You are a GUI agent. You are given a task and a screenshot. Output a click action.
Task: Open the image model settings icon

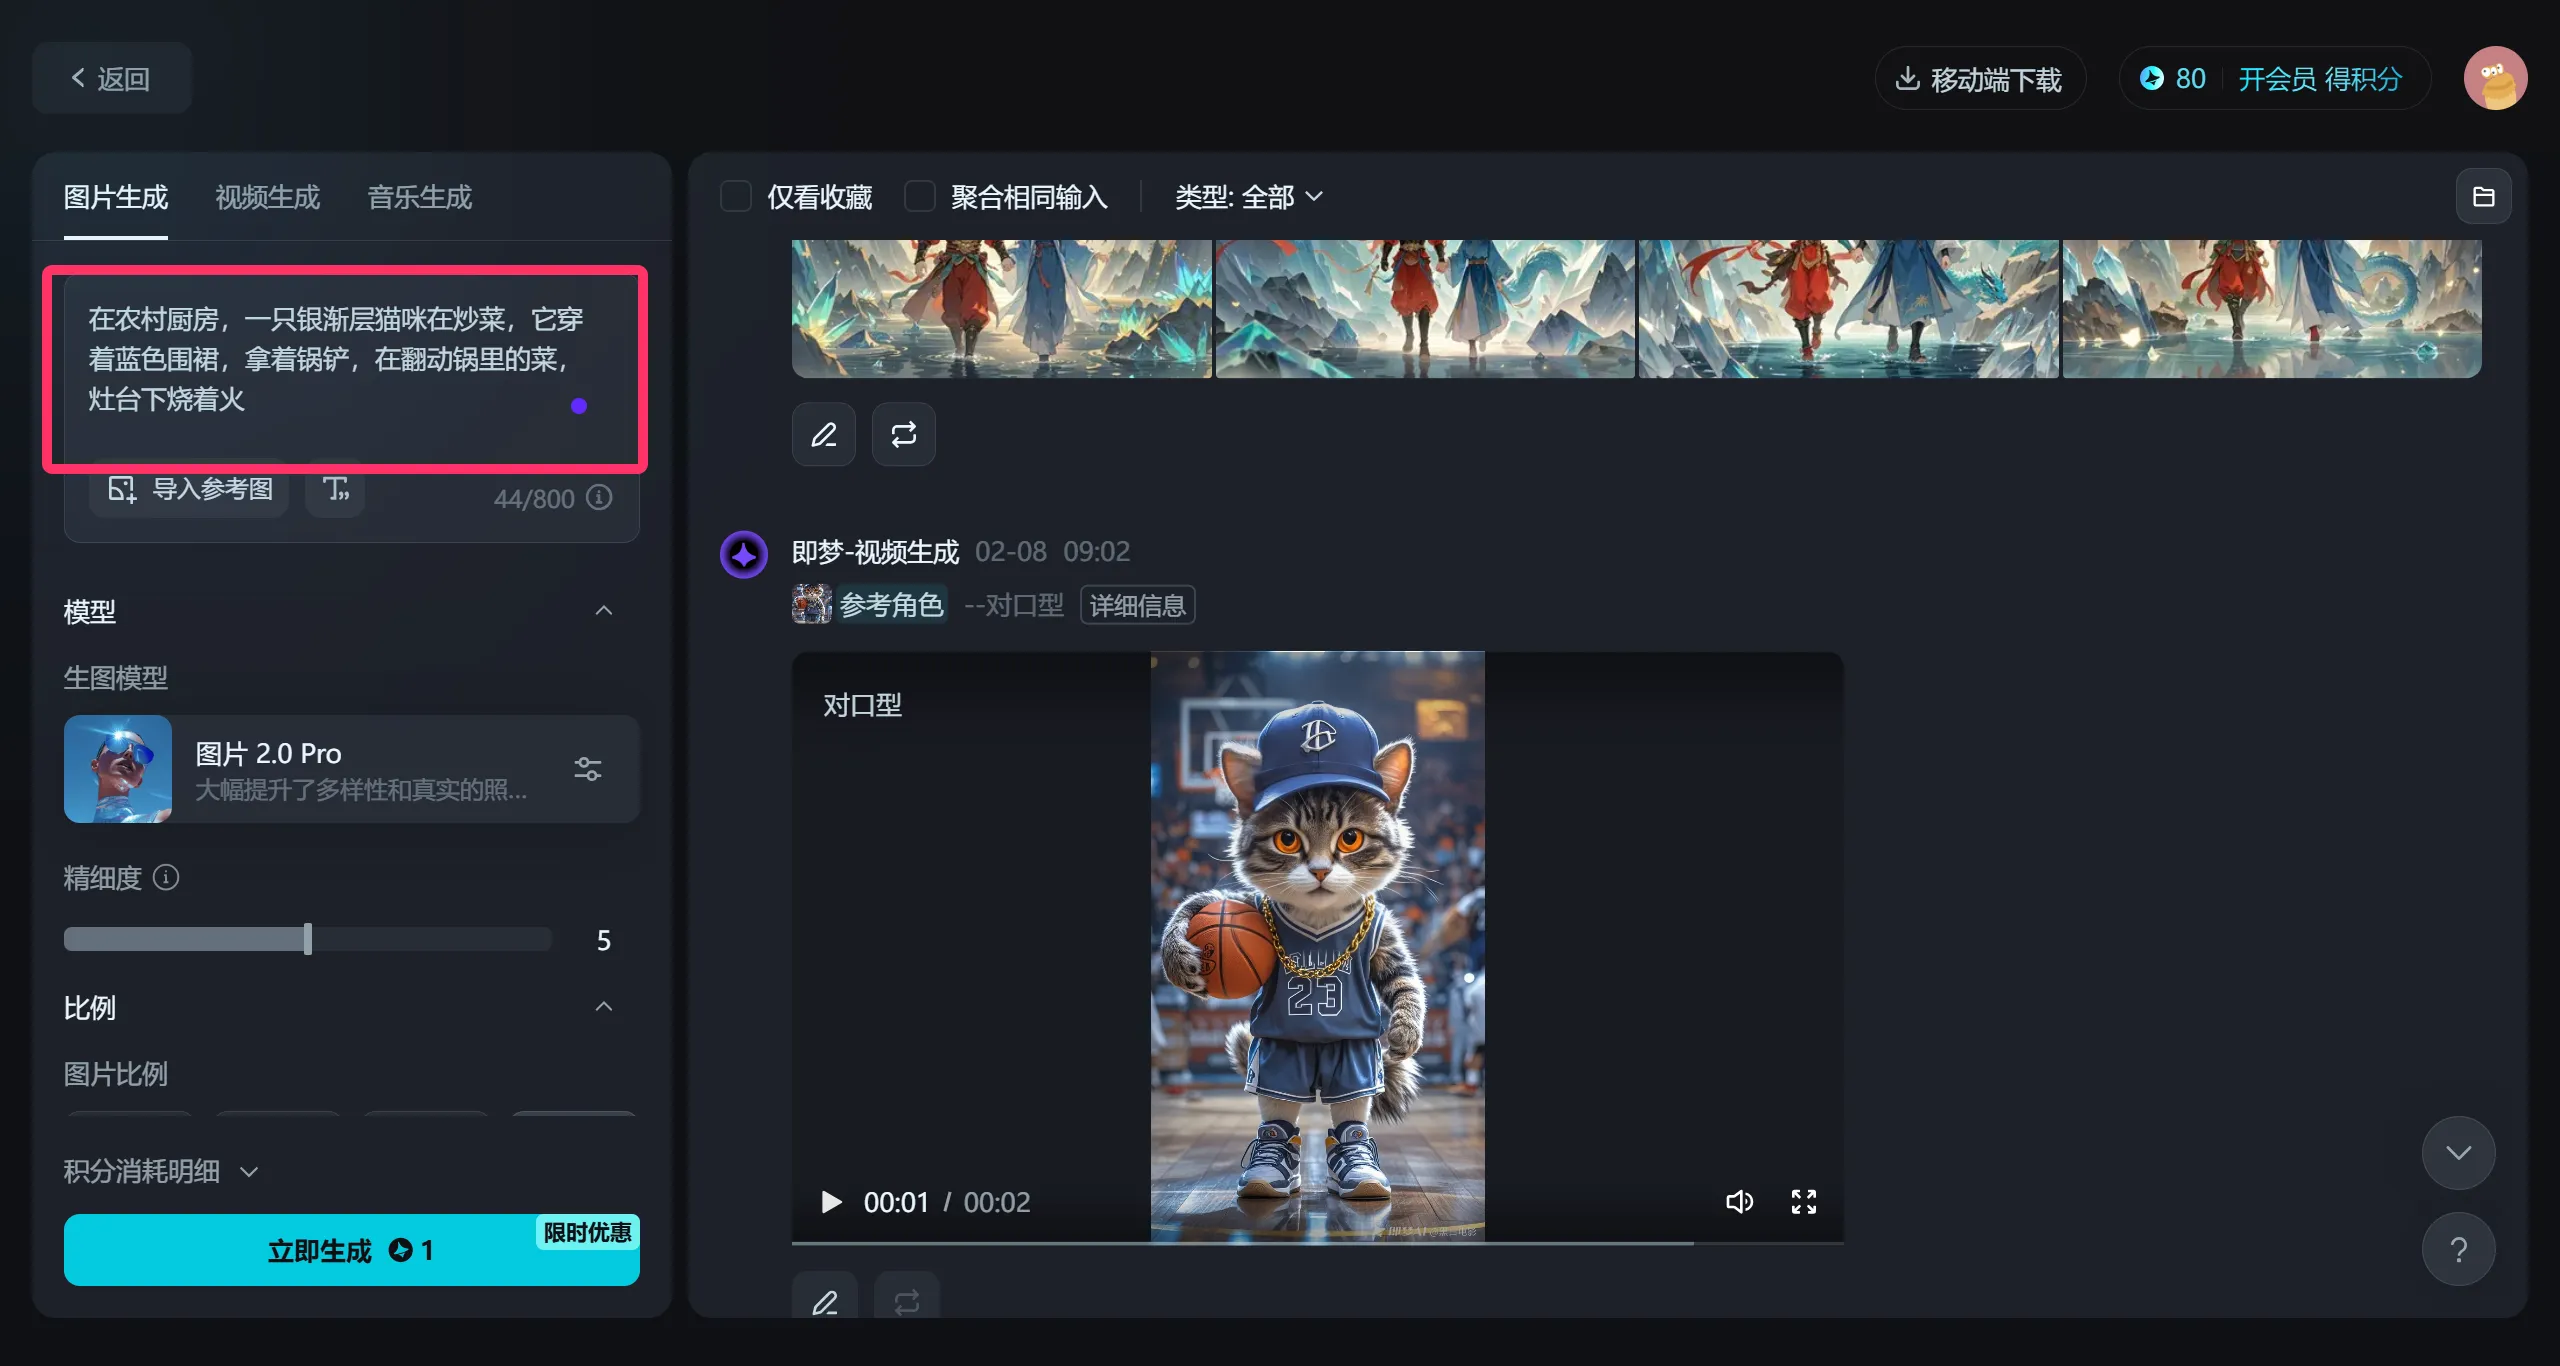[x=588, y=768]
